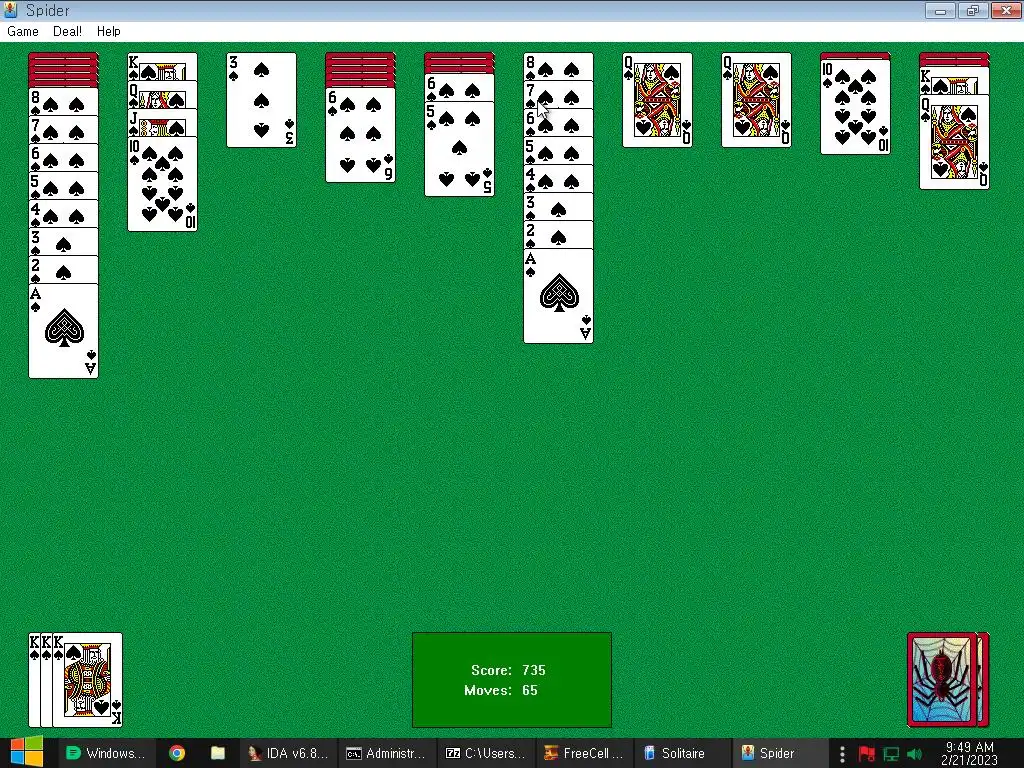Select the Queen of spades in seventh column

[x=657, y=100]
